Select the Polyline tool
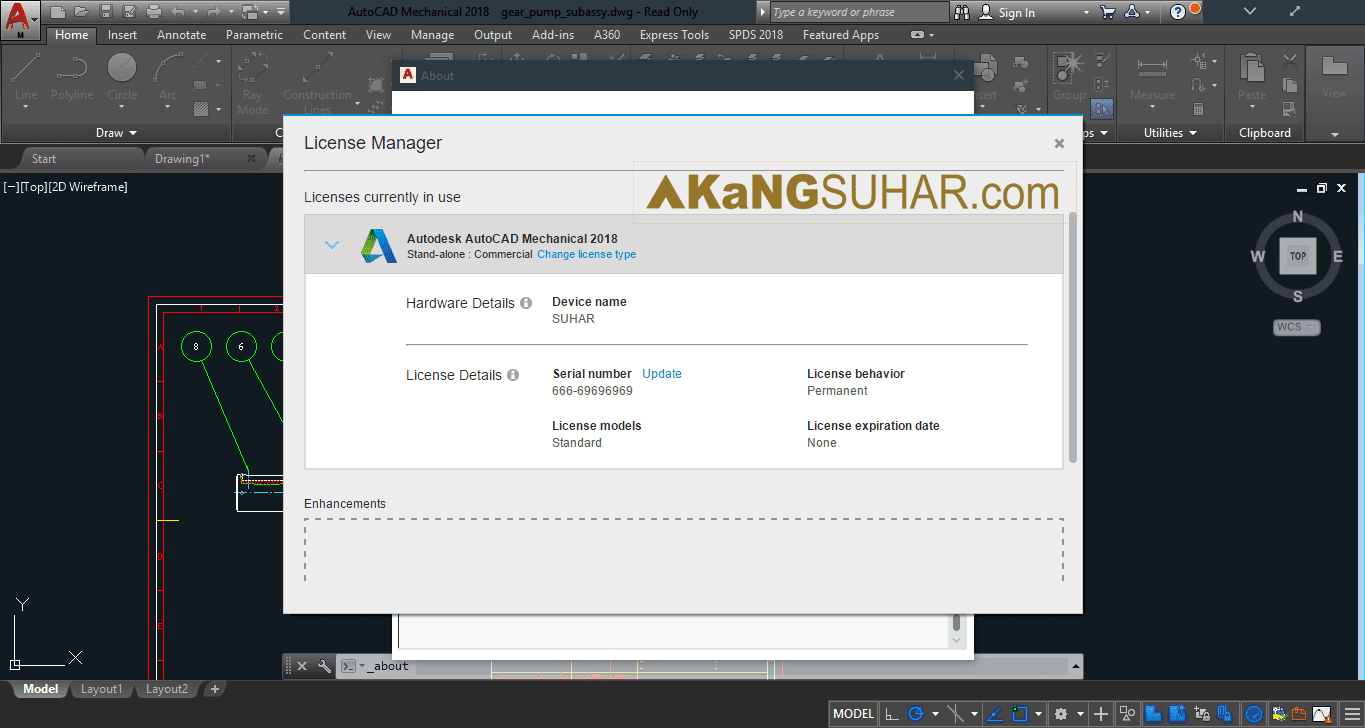Viewport: 1365px width, 728px height. pos(72,77)
